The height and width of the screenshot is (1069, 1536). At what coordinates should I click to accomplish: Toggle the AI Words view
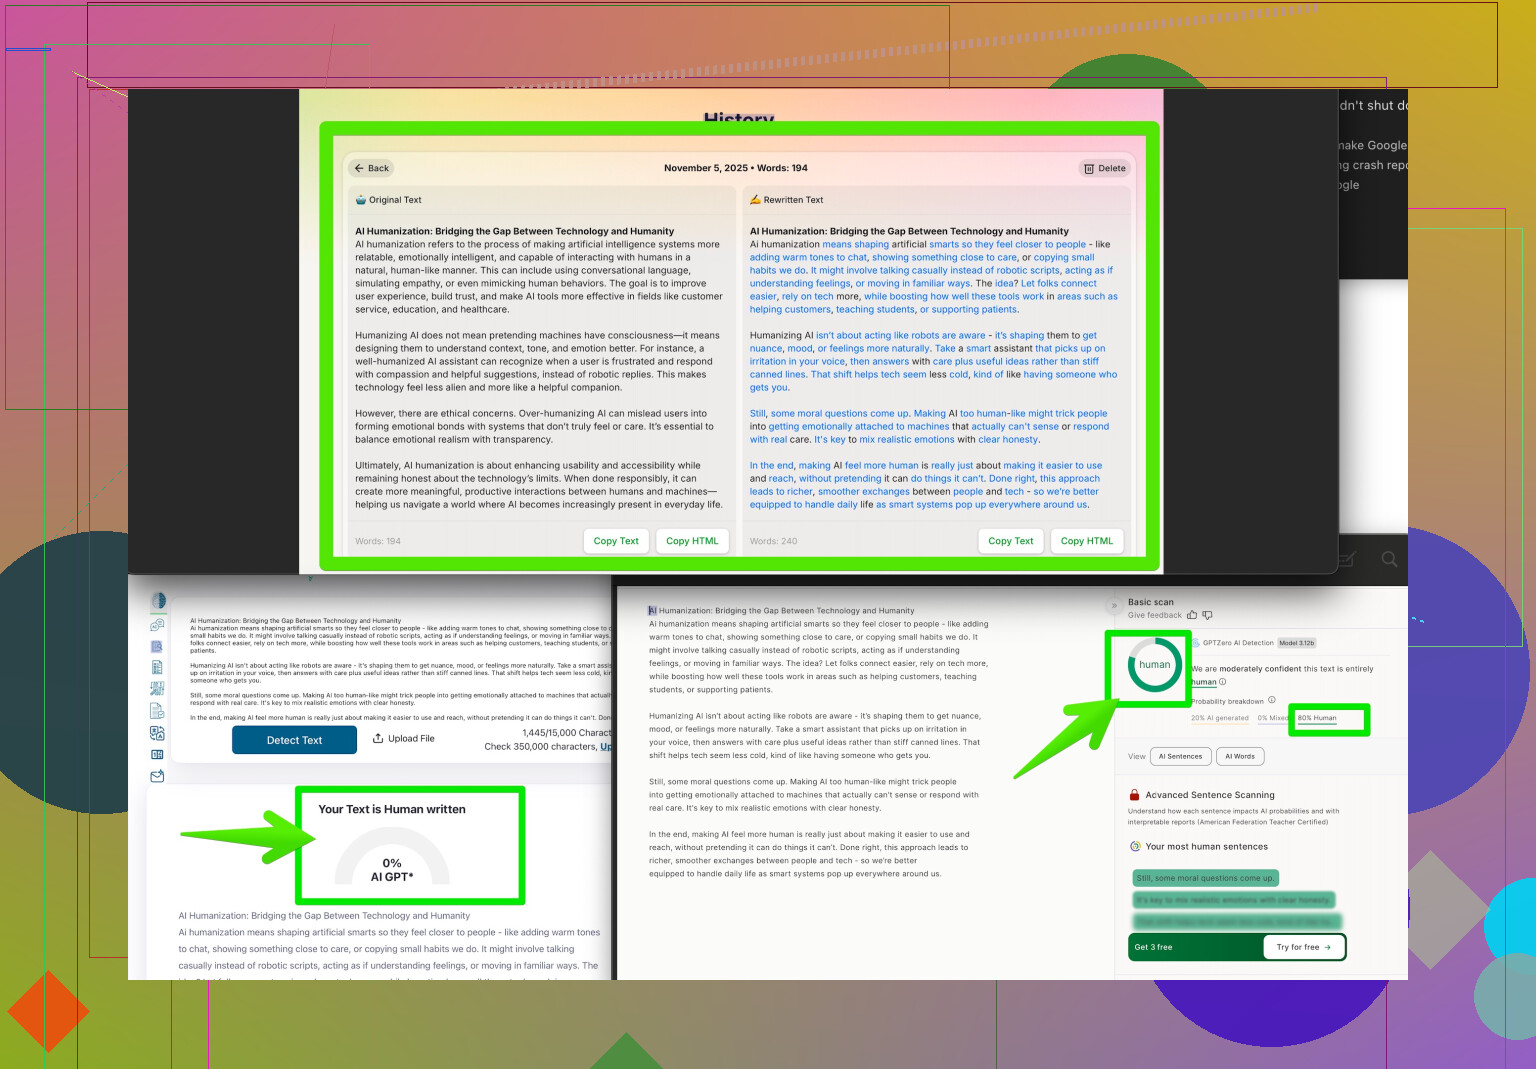click(1240, 756)
